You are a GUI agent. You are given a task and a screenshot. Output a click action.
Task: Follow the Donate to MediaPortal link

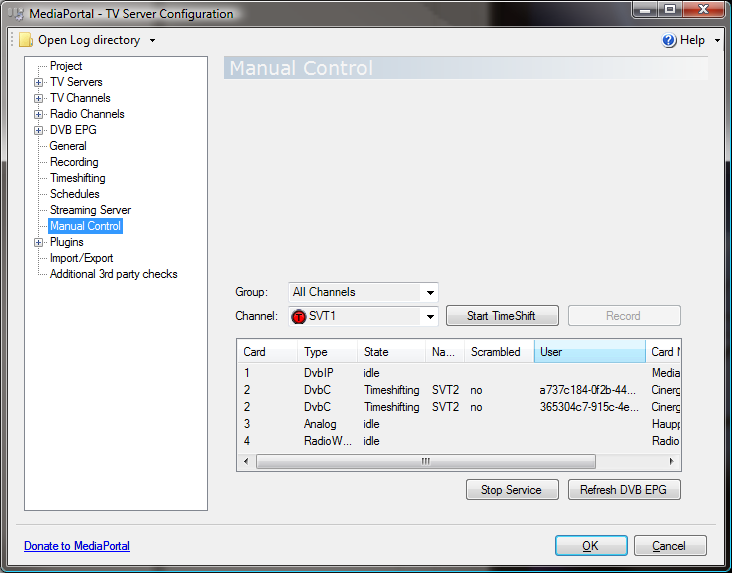click(x=77, y=546)
